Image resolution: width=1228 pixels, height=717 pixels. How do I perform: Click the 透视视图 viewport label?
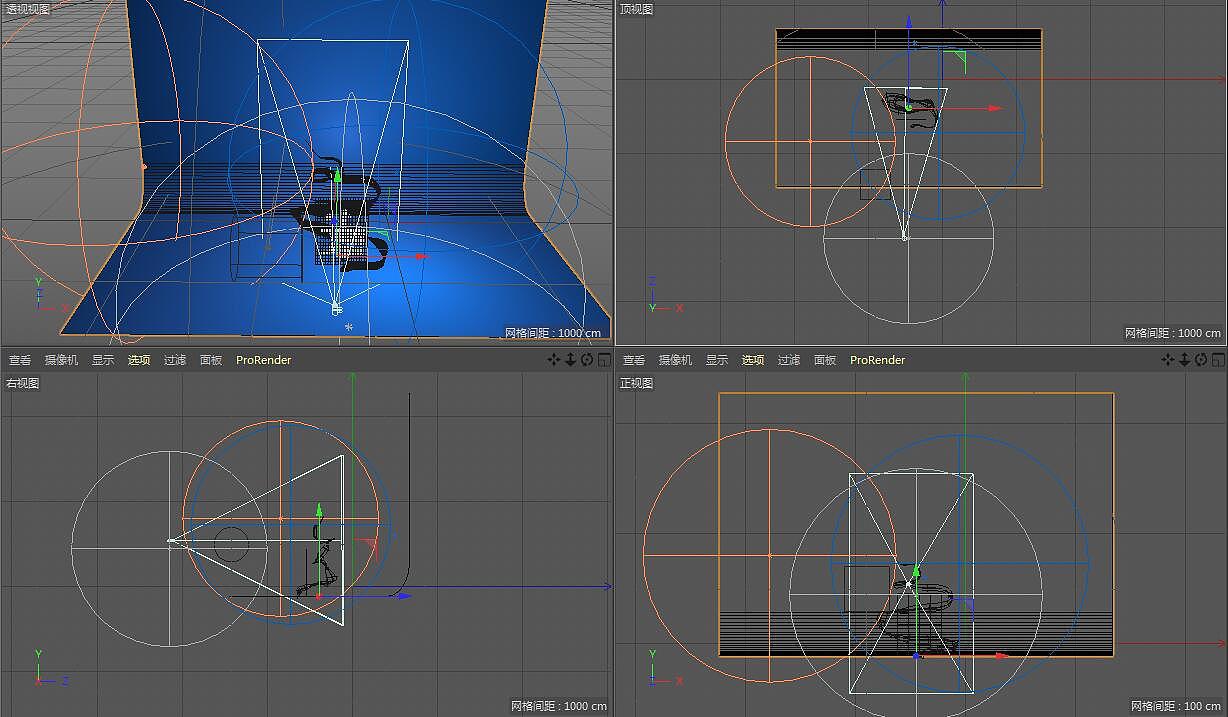27,9
